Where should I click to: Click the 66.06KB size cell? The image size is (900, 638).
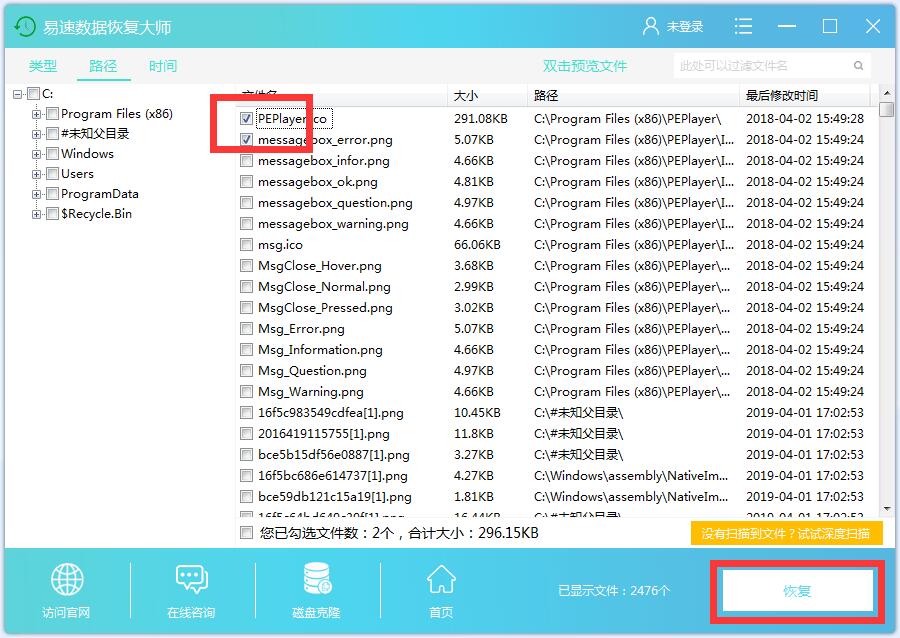tap(477, 245)
